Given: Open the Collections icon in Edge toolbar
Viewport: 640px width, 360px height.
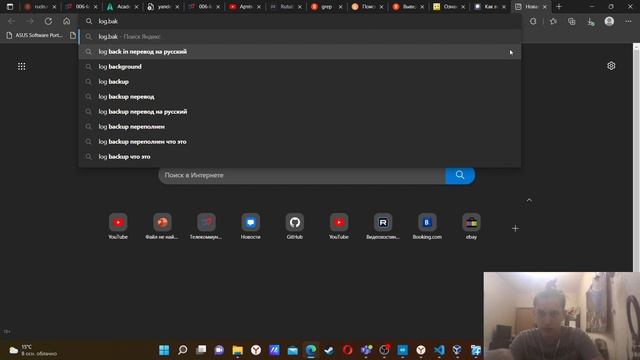Looking at the screenshot, I should [x=571, y=21].
